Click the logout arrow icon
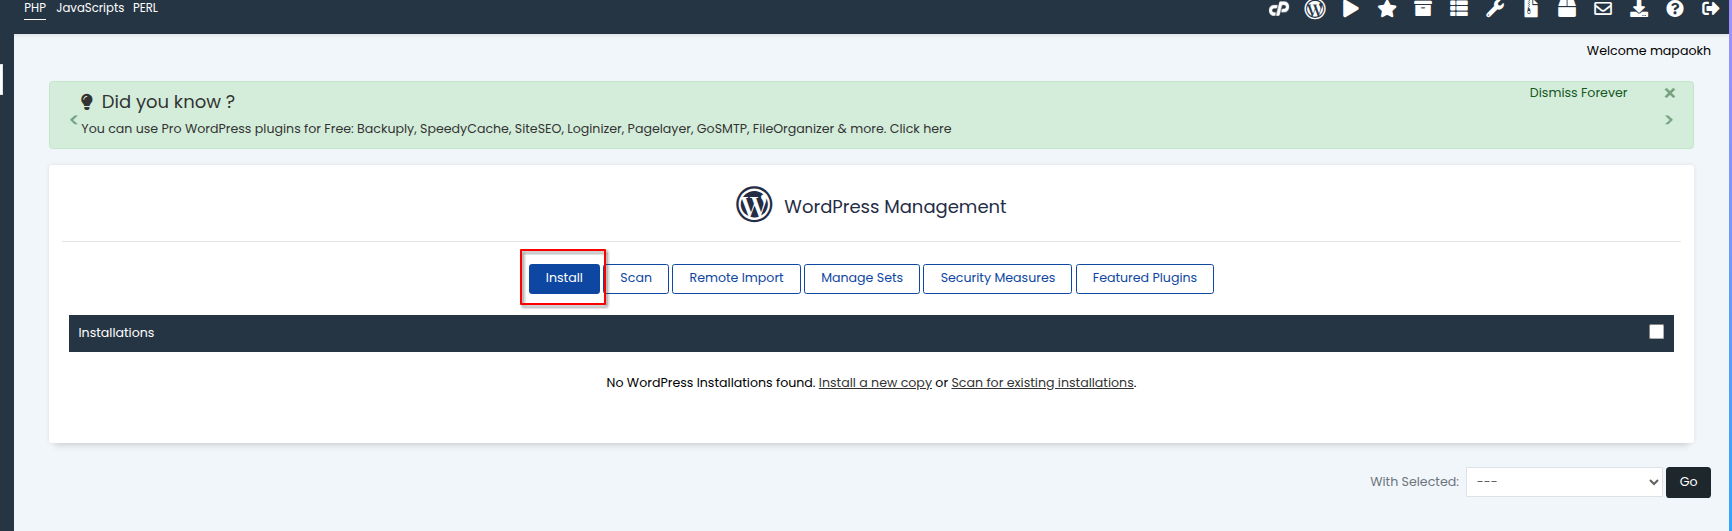 [1711, 9]
